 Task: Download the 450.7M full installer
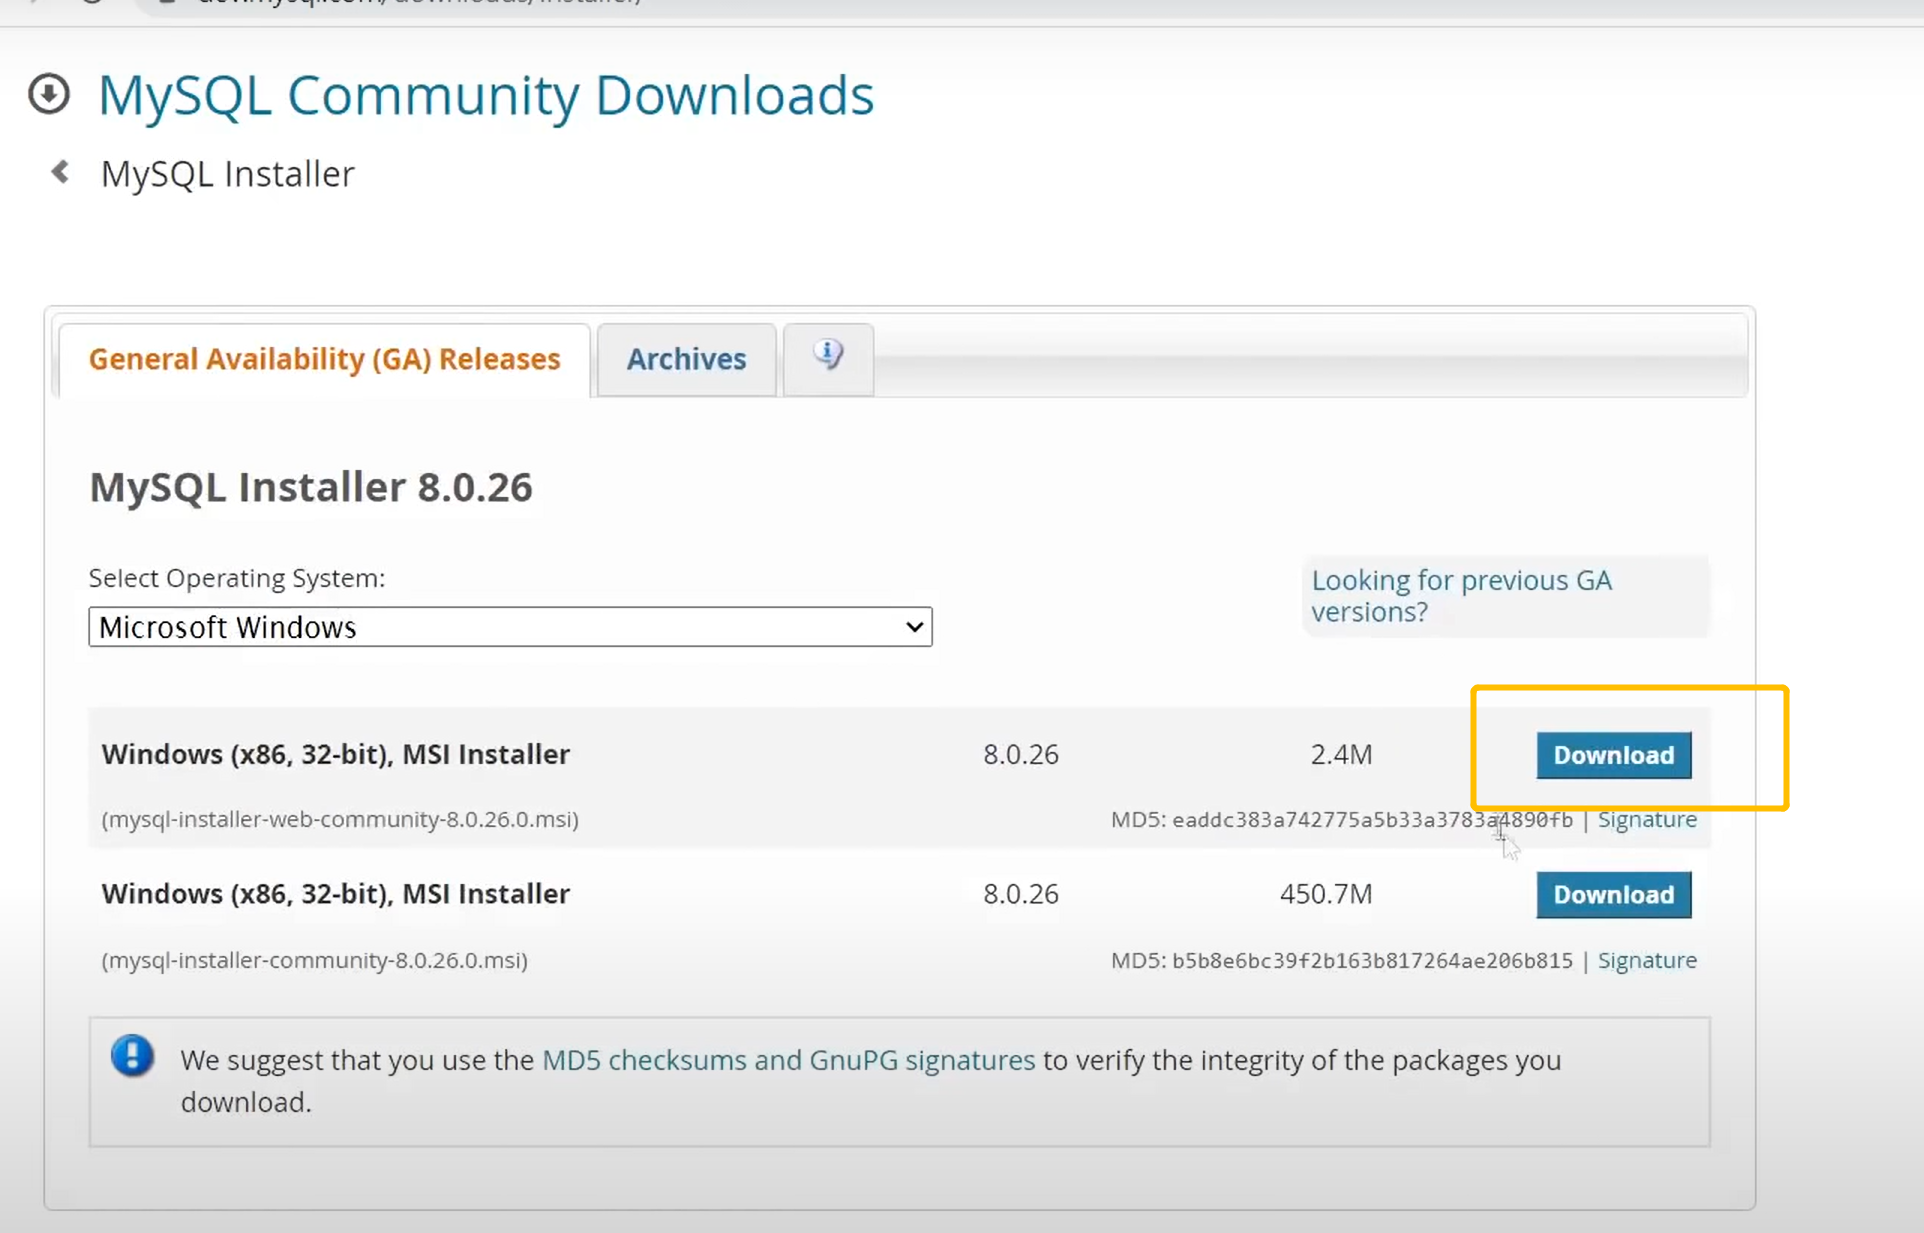[1613, 894]
